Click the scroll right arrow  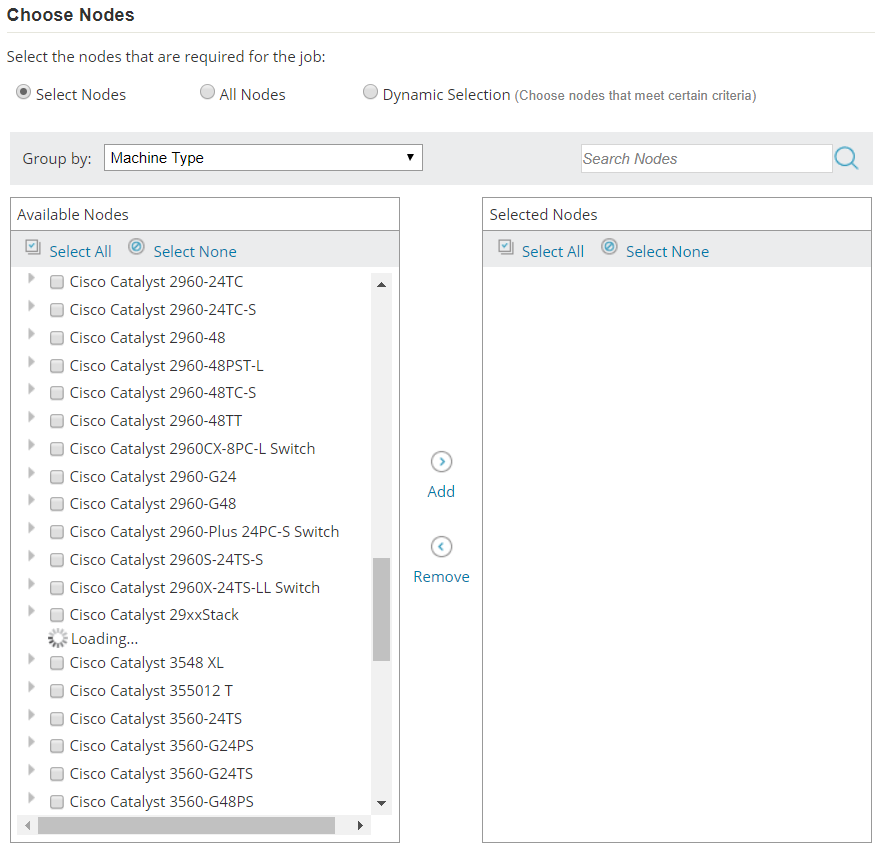click(x=360, y=825)
